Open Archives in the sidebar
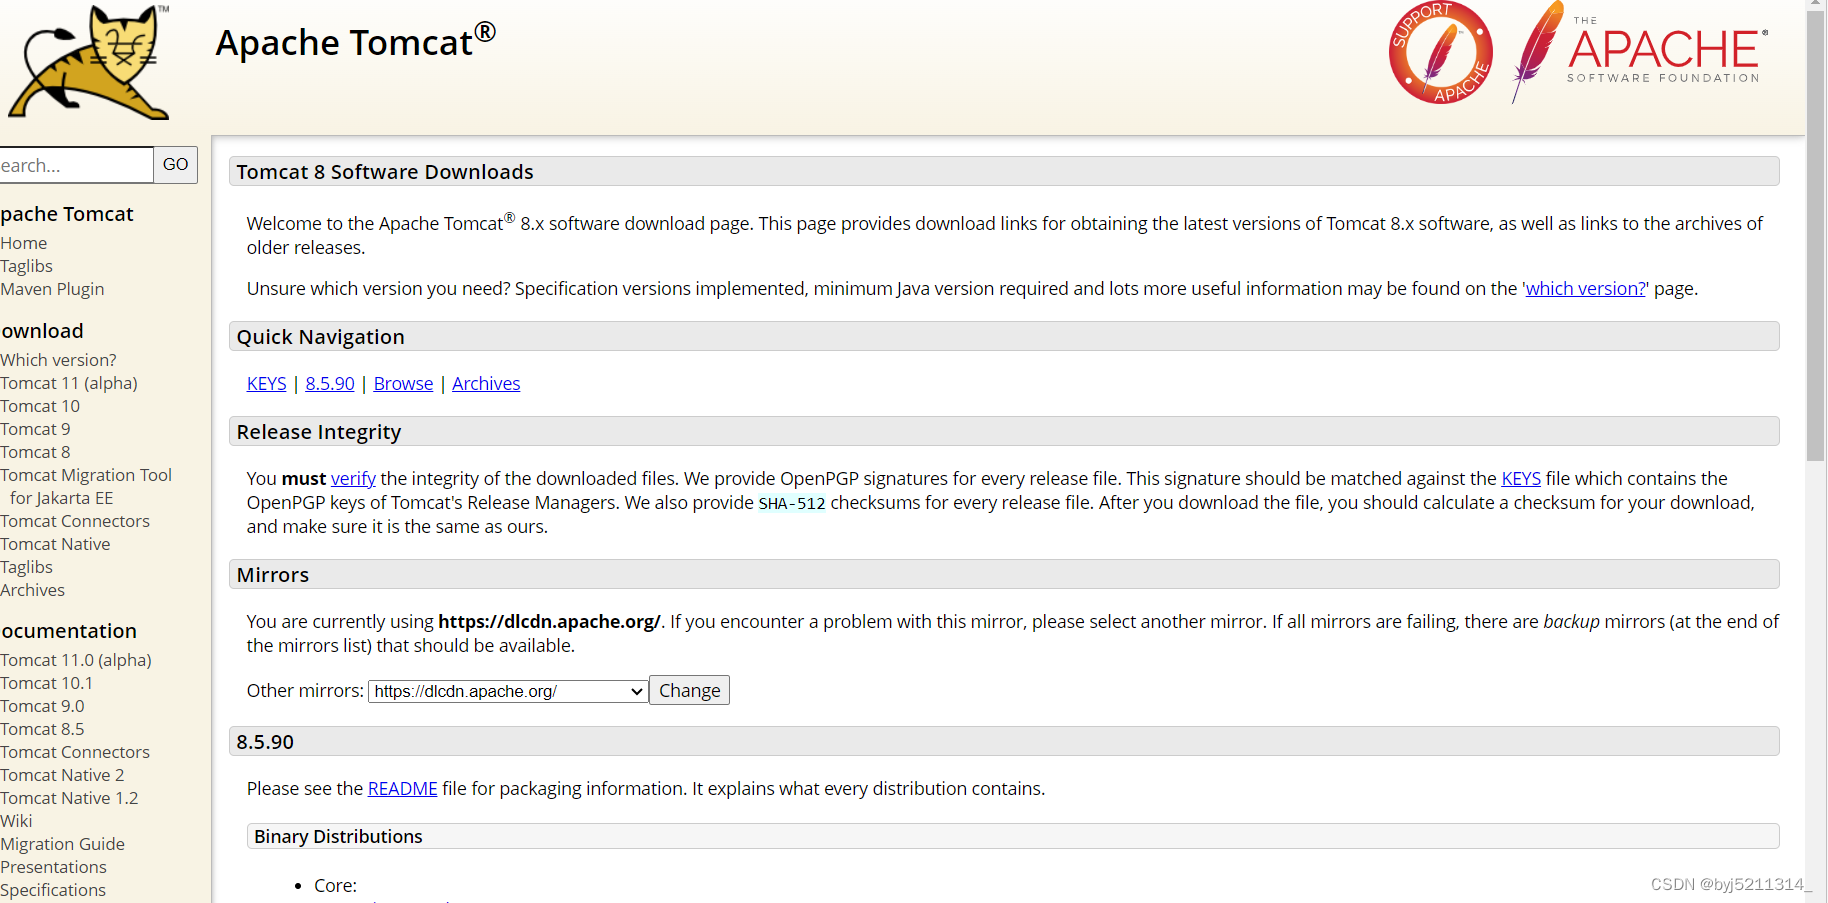 (32, 590)
